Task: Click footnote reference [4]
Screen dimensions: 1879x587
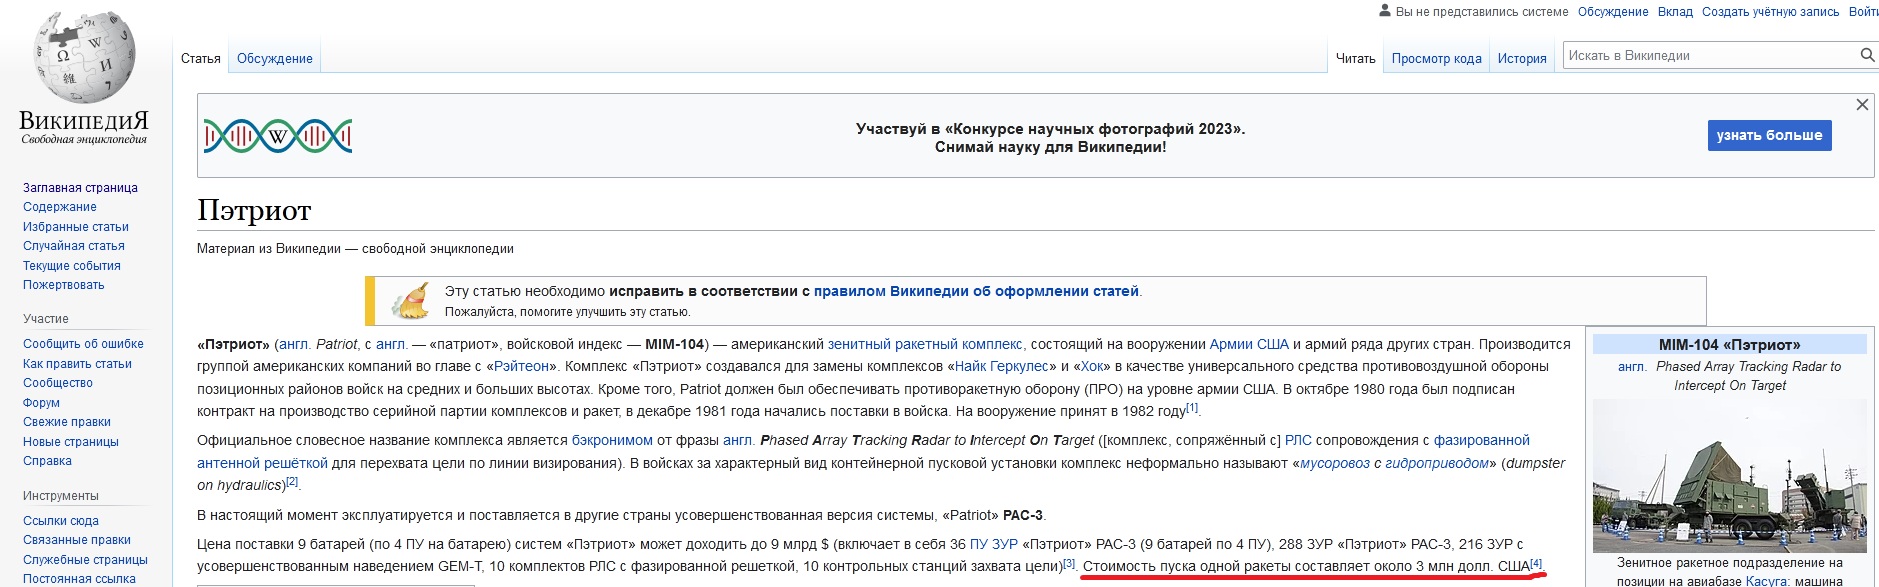Action: pyautogui.click(x=1536, y=563)
